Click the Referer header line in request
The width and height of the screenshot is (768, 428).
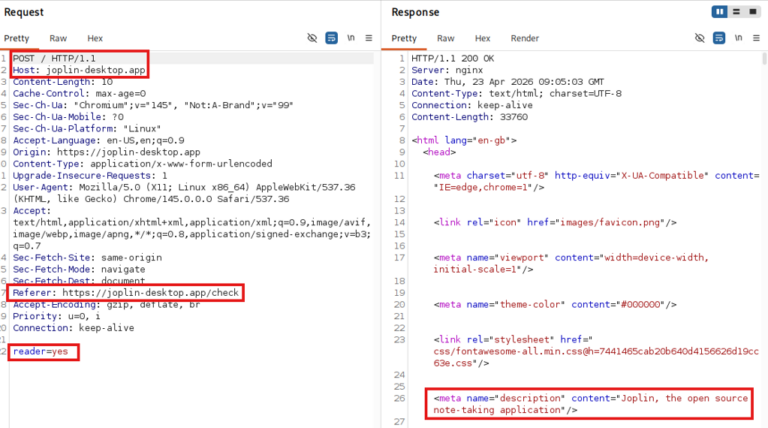click(x=126, y=293)
